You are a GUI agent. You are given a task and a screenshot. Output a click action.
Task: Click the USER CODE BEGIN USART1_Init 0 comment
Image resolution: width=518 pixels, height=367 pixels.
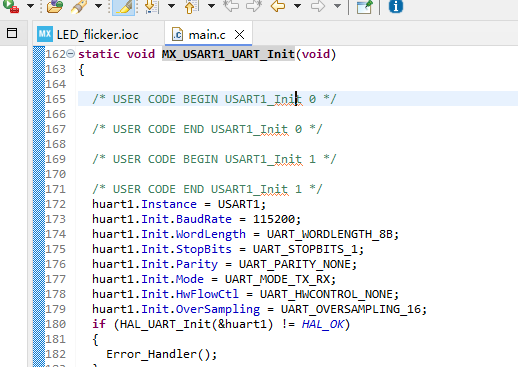[x=214, y=99]
